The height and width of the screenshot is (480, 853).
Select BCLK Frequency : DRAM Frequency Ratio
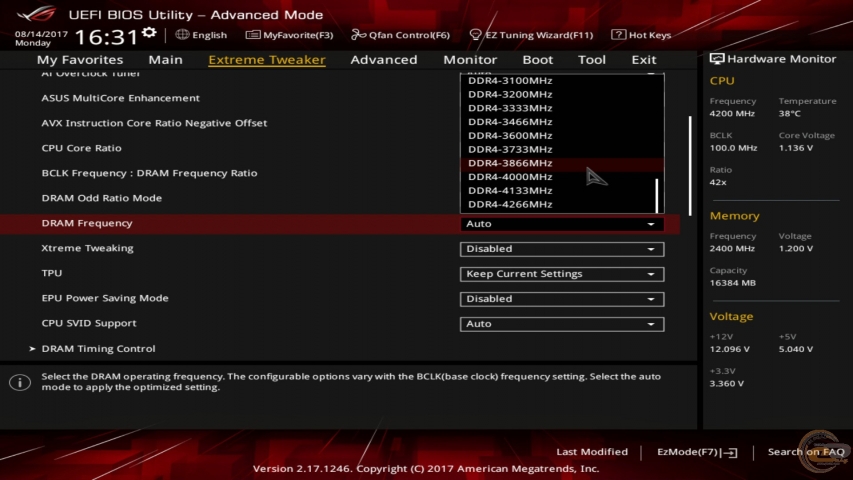point(150,173)
